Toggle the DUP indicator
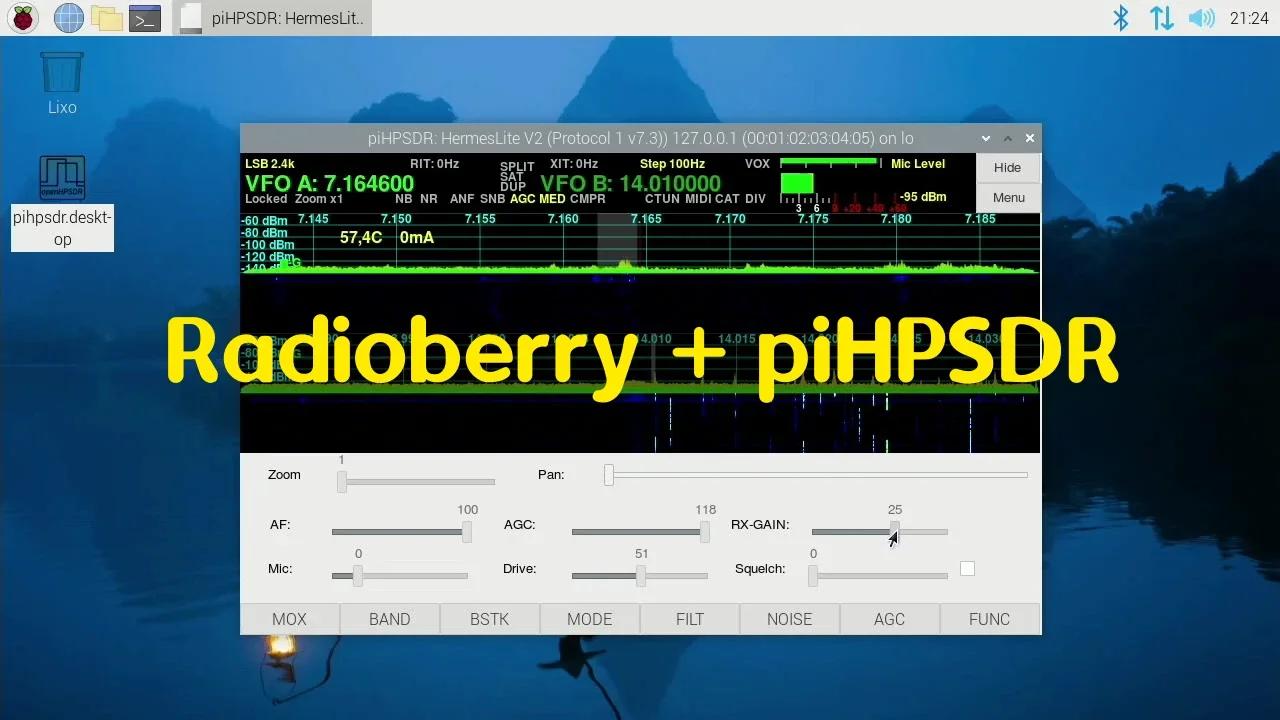The image size is (1280, 720). [515, 185]
